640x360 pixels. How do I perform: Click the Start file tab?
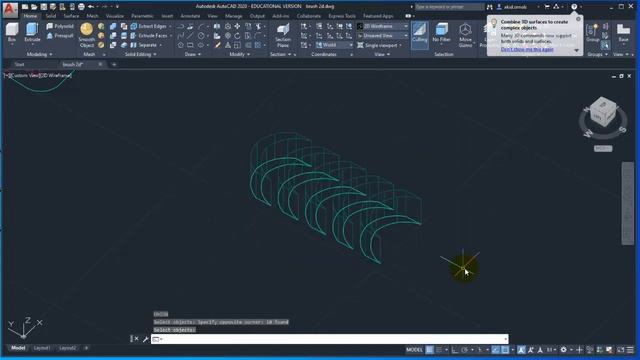coord(19,64)
